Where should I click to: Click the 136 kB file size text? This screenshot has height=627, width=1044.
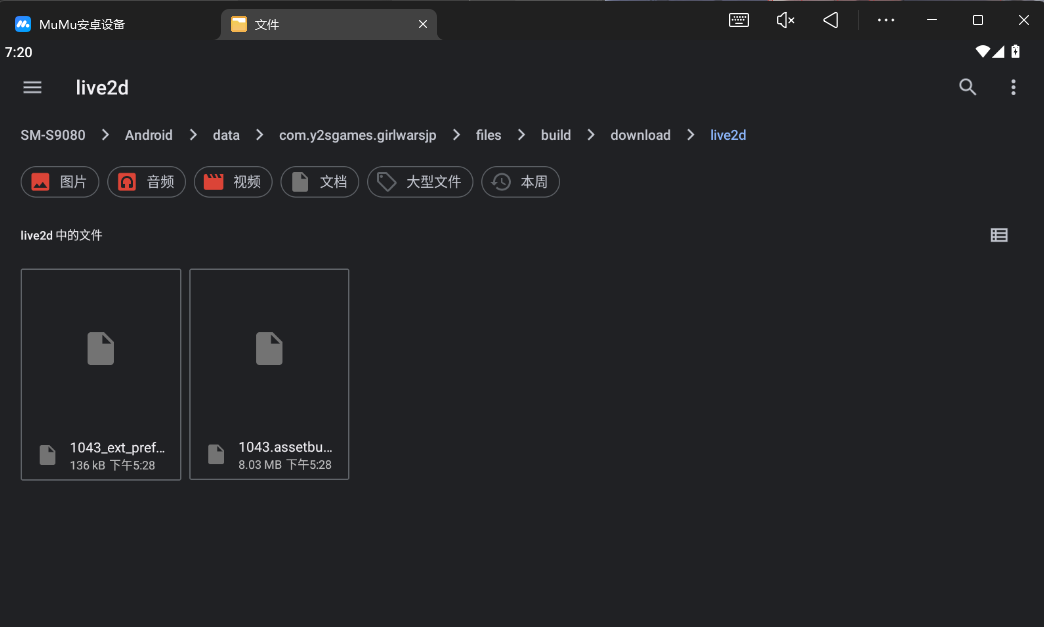point(88,465)
